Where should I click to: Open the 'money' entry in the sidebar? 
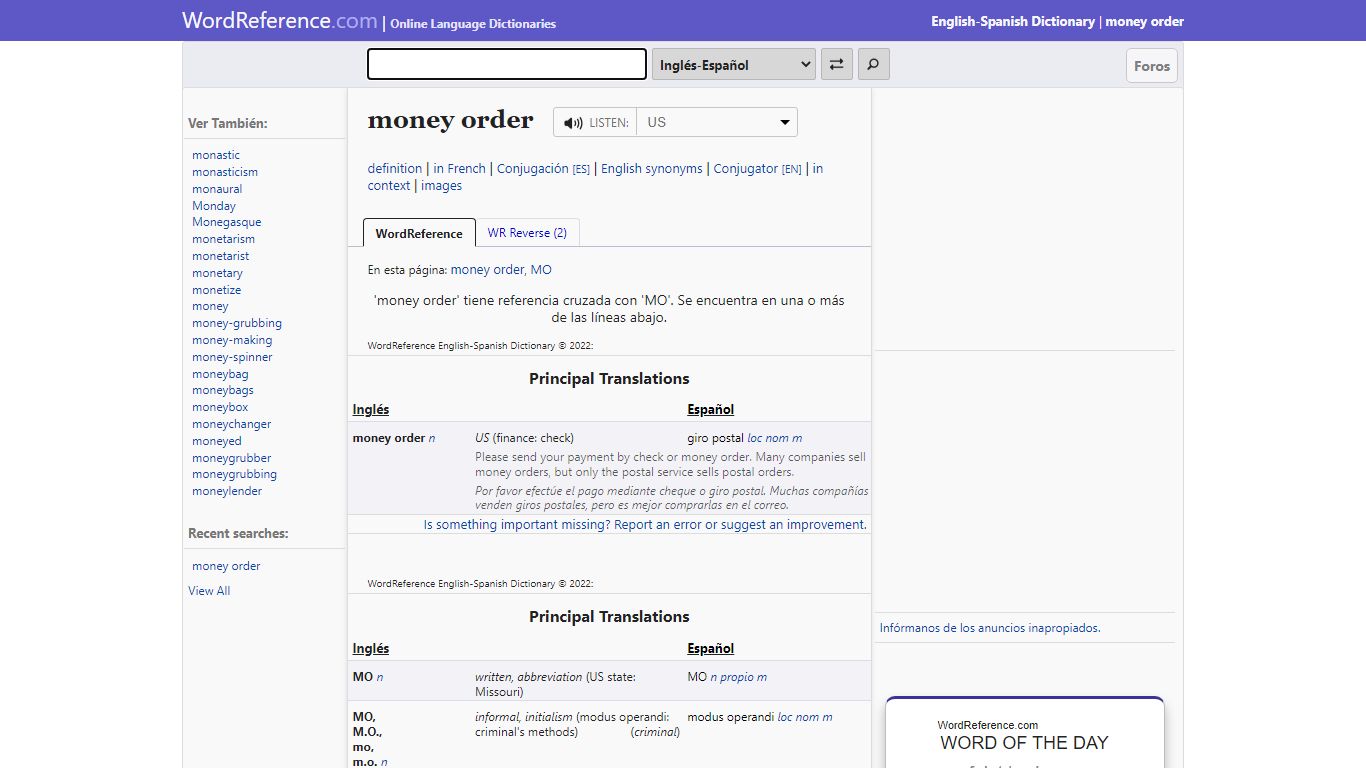(210, 306)
